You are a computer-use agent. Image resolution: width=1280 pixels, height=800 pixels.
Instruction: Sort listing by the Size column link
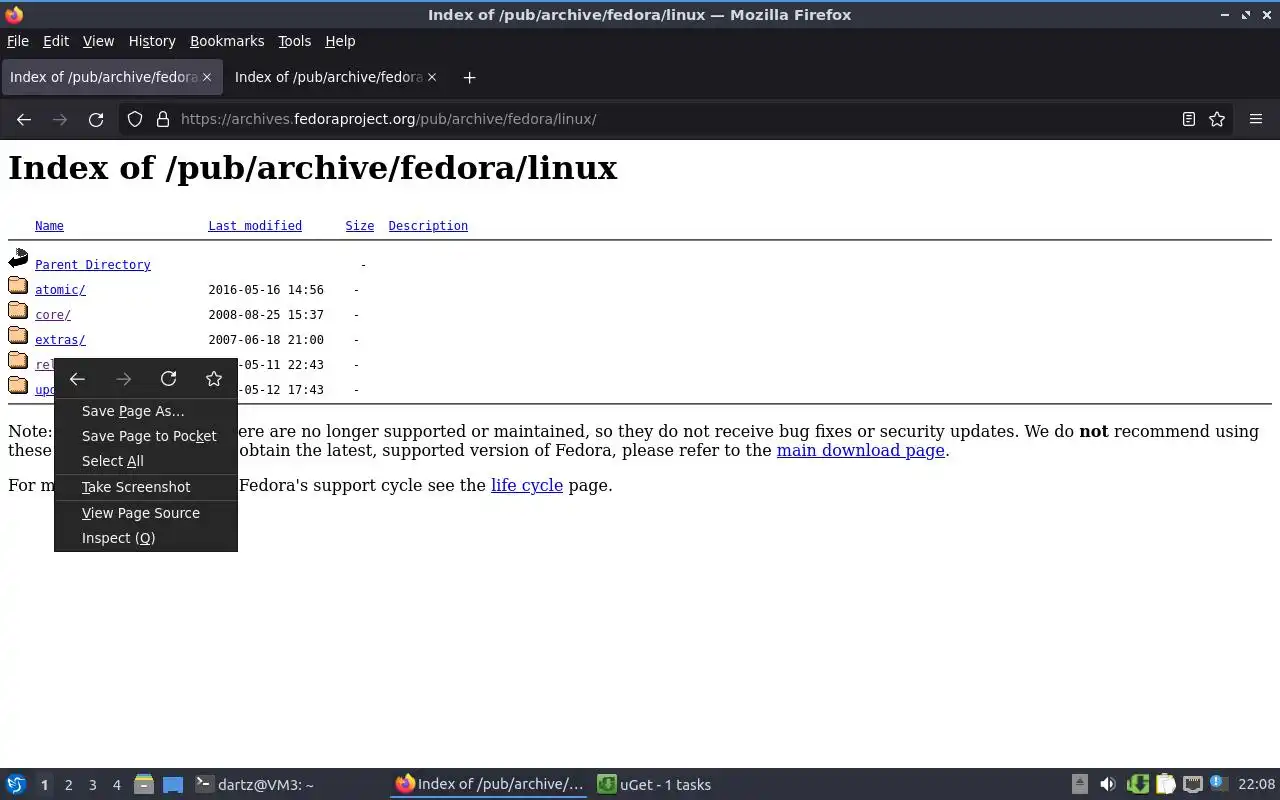tap(360, 226)
